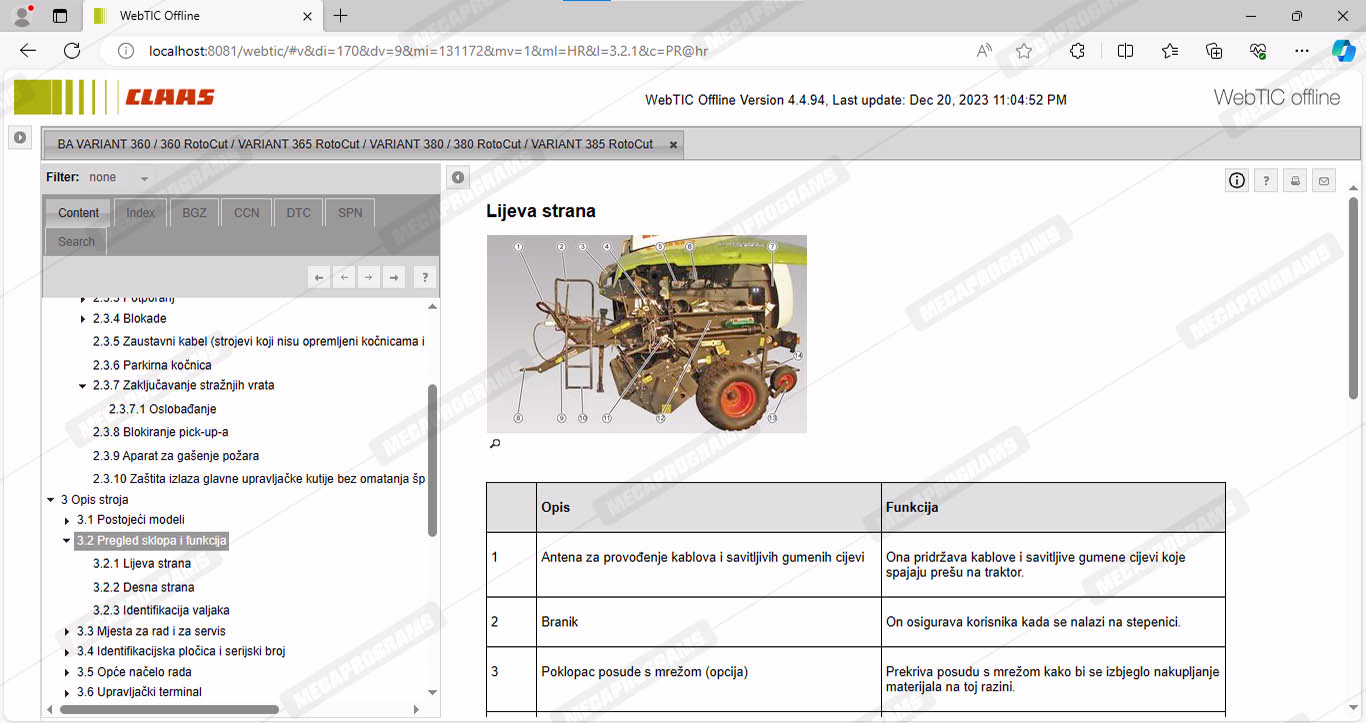Click the magnifier icon under the baler image
This screenshot has height=723, width=1366.
tap(494, 444)
